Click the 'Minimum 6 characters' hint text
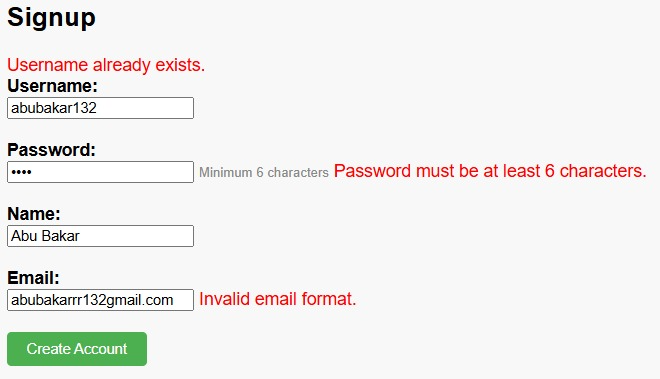This screenshot has height=379, width=660. point(263,172)
